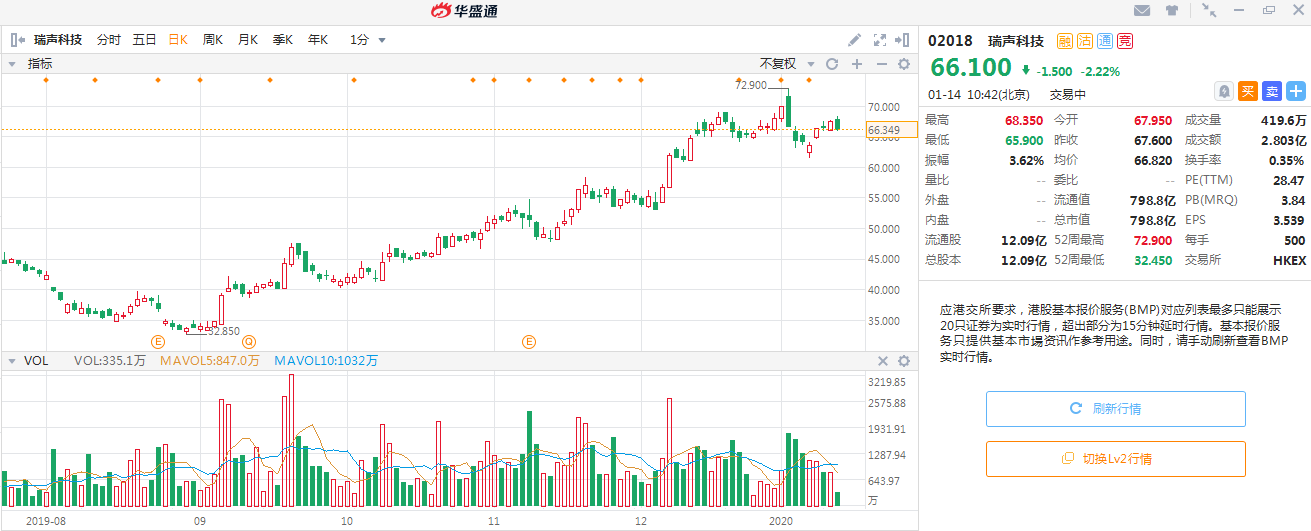Screen dimensions: 1311x531
Task: Click the fullscreen chart expand icon
Action: click(880, 40)
